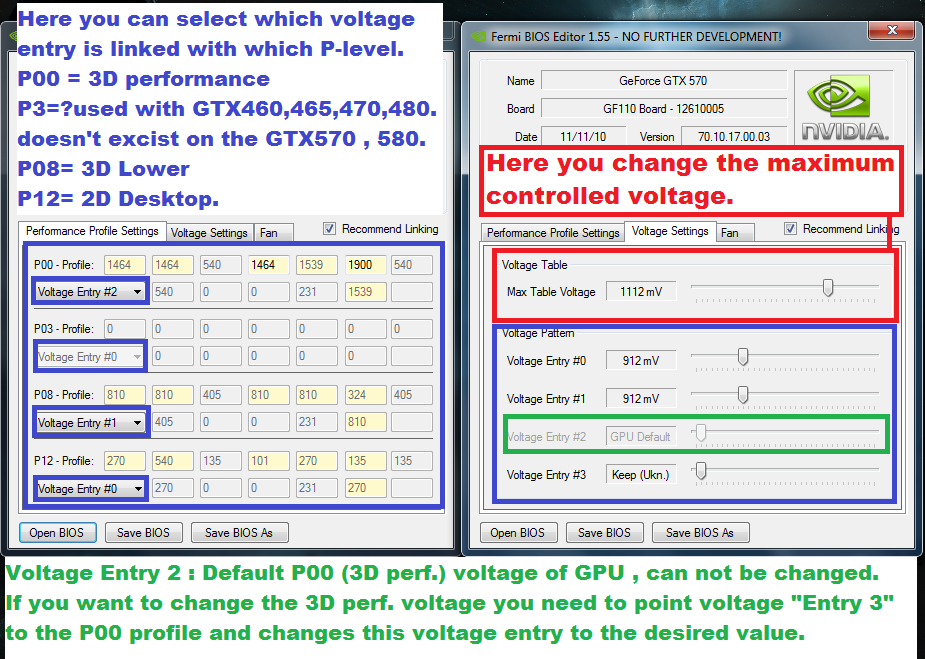Click the 'P03 - Profile:' label
The height and width of the screenshot is (659, 925).
point(64,329)
